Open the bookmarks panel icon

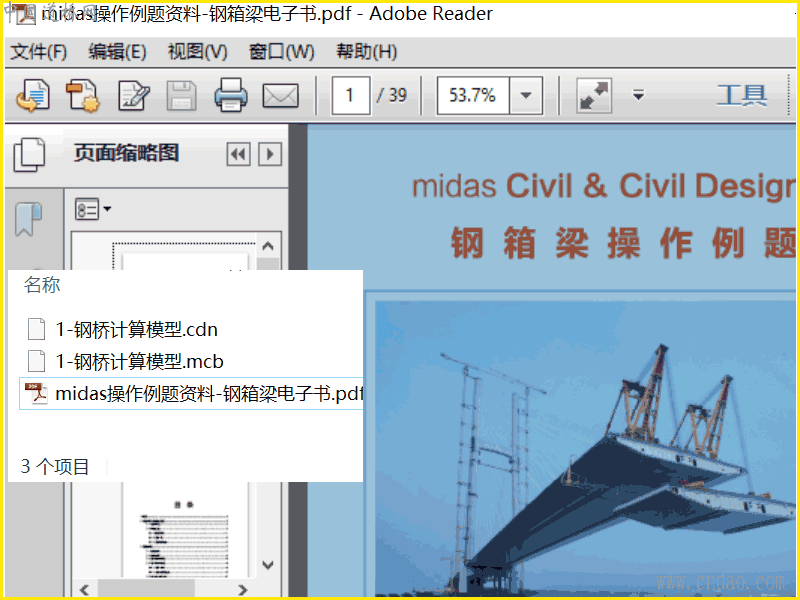click(x=28, y=219)
